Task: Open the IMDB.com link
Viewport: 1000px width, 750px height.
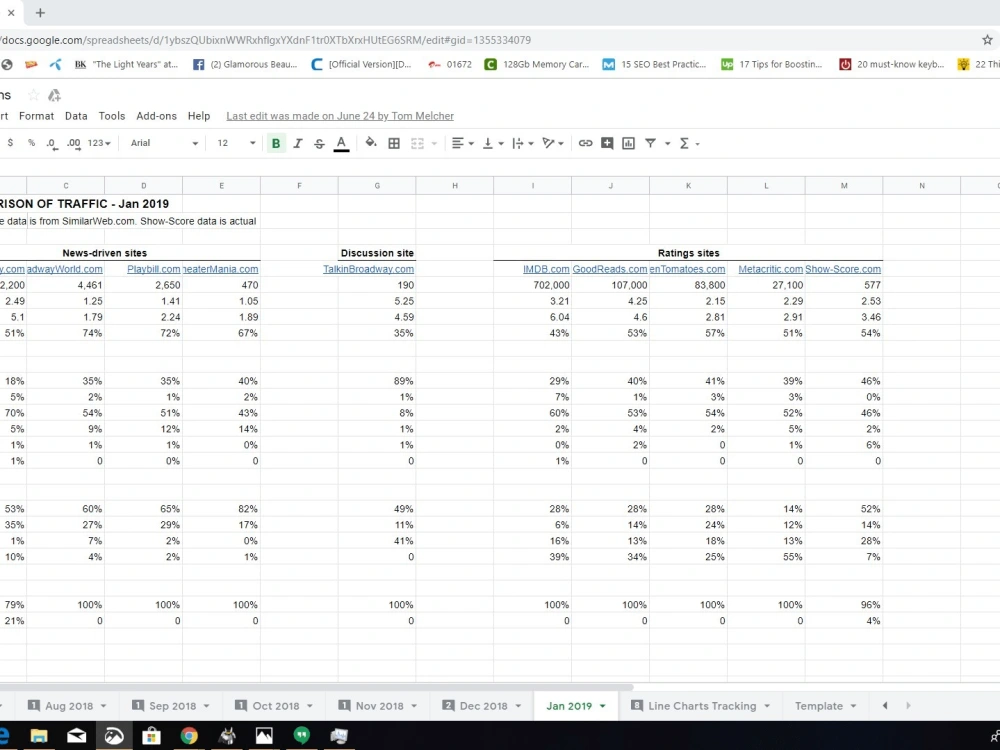Action: pos(546,269)
